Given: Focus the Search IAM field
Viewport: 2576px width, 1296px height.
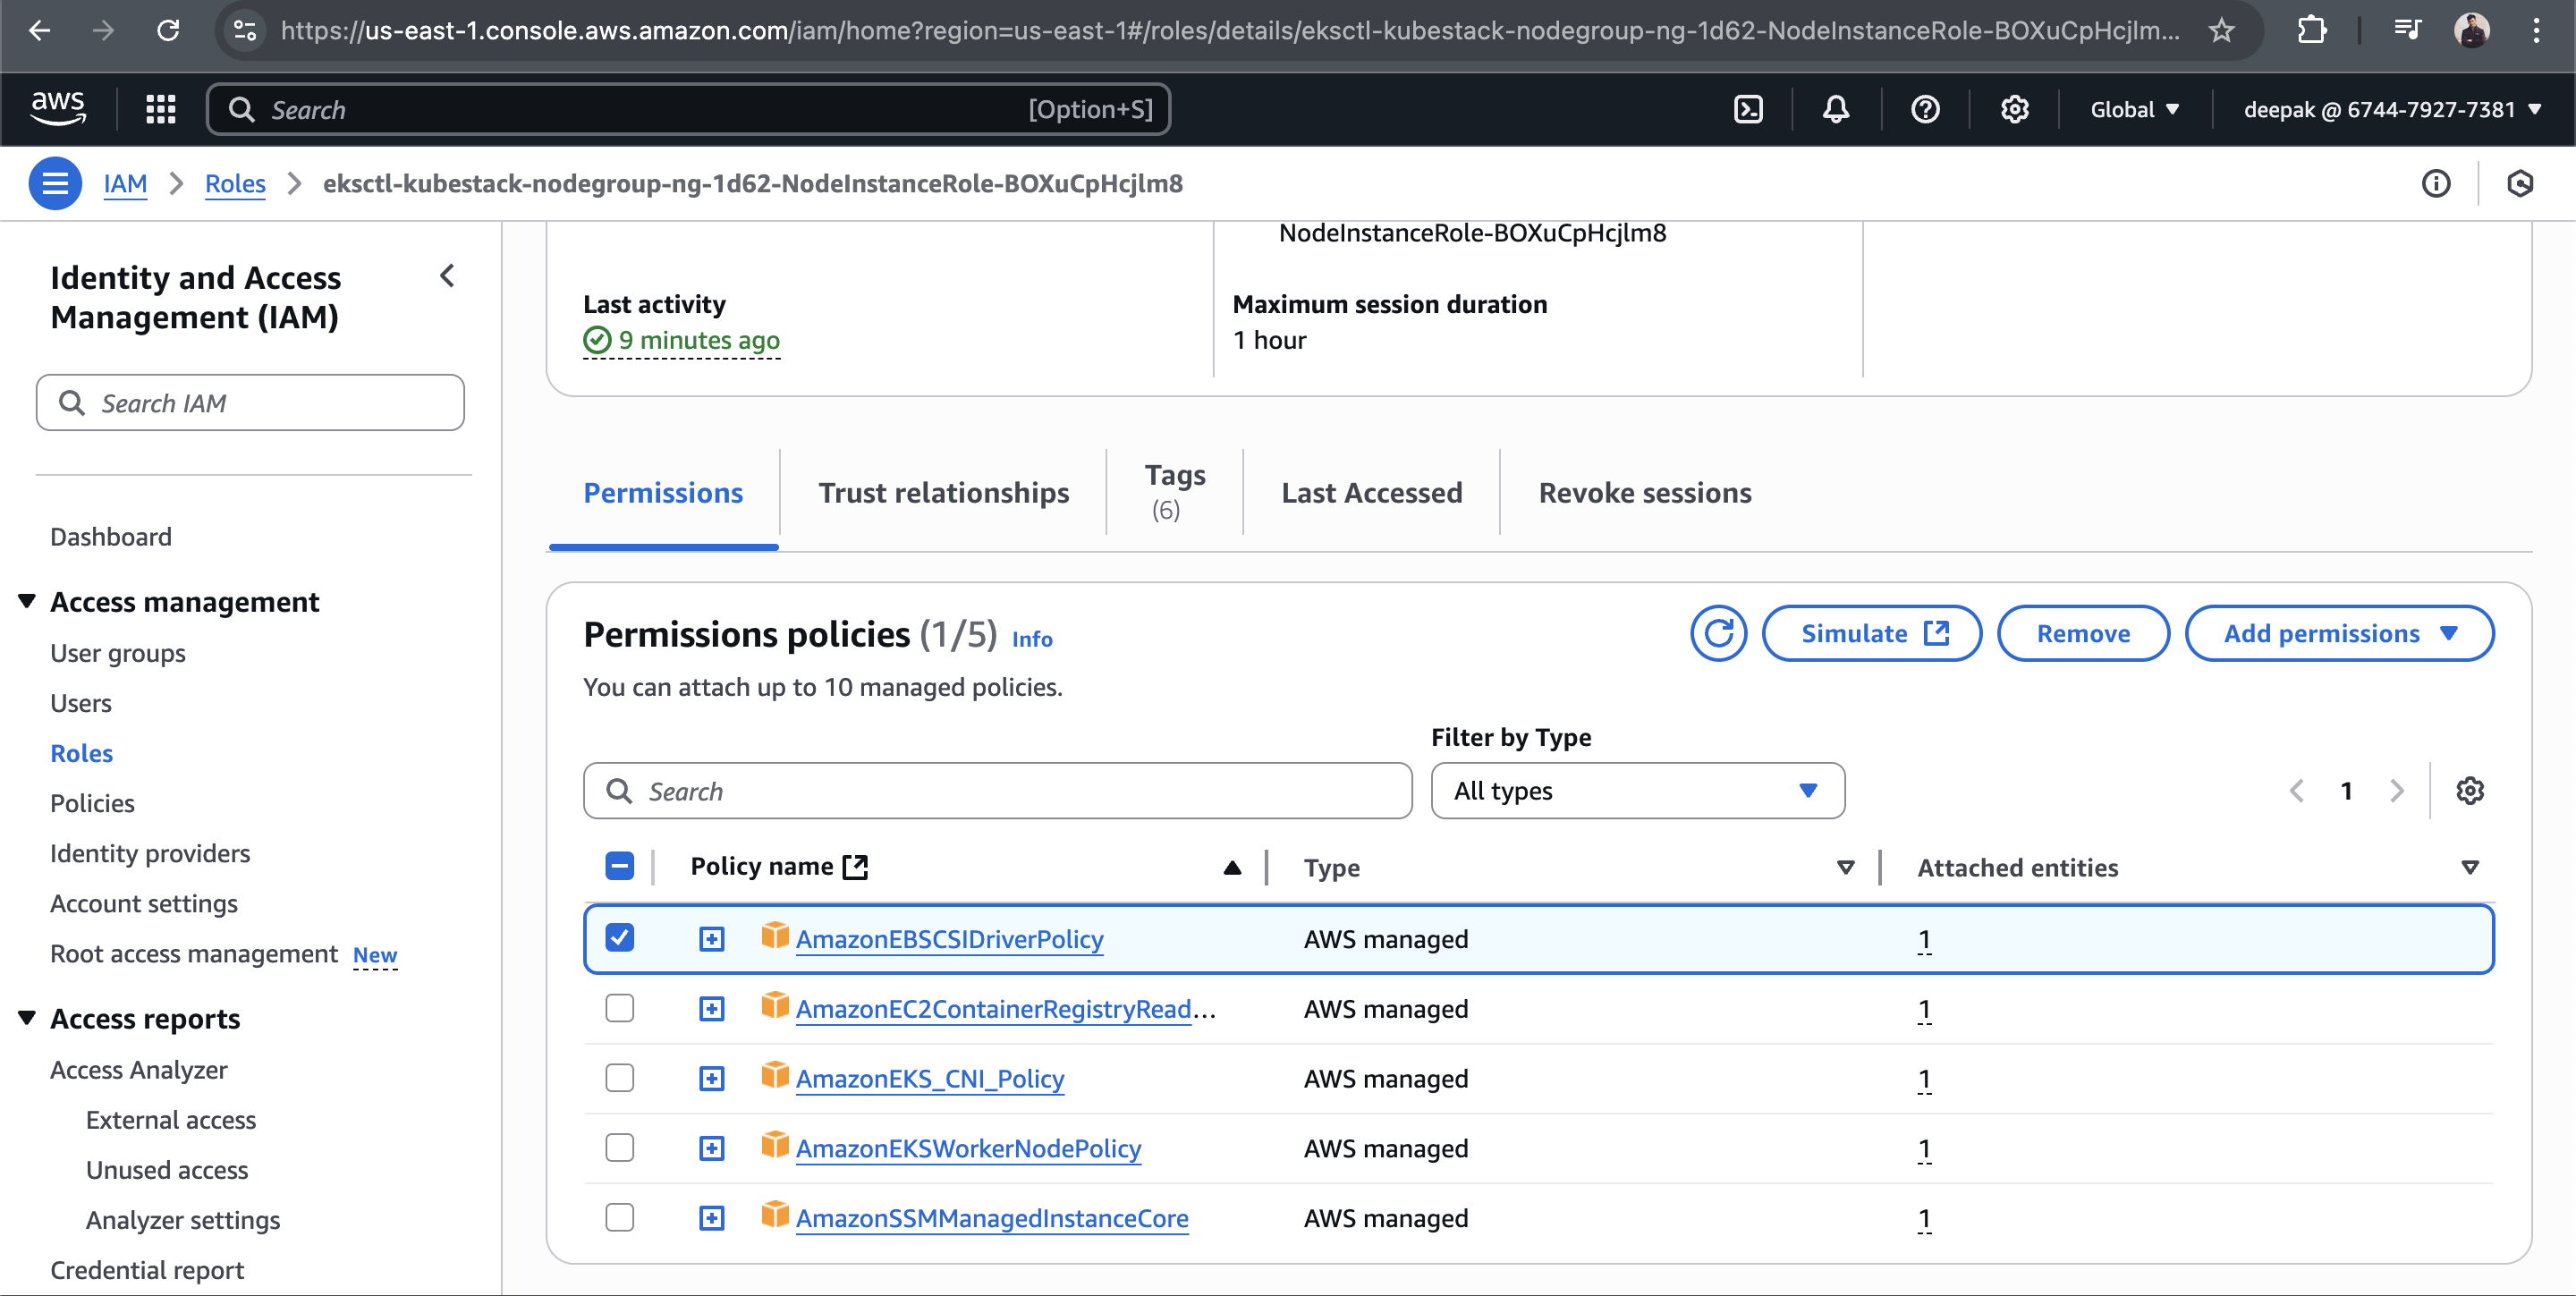Looking at the screenshot, I should (x=250, y=403).
